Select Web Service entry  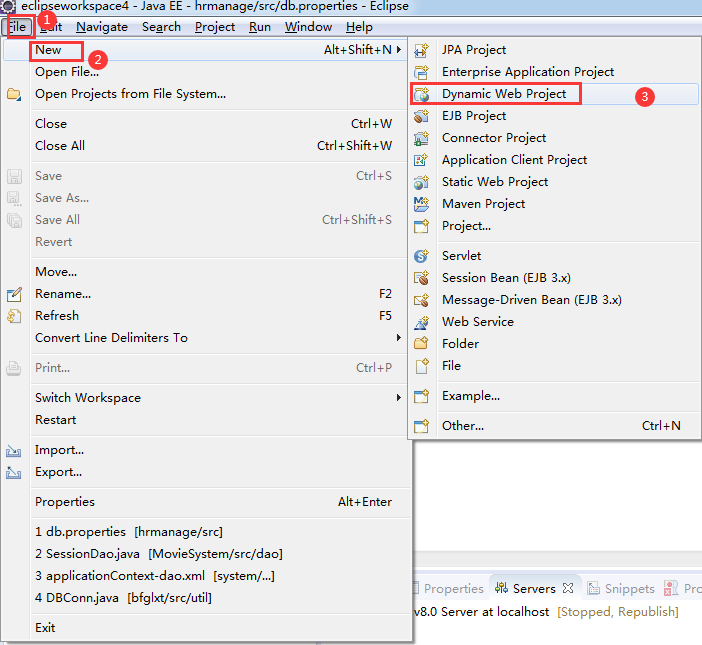click(x=554, y=322)
